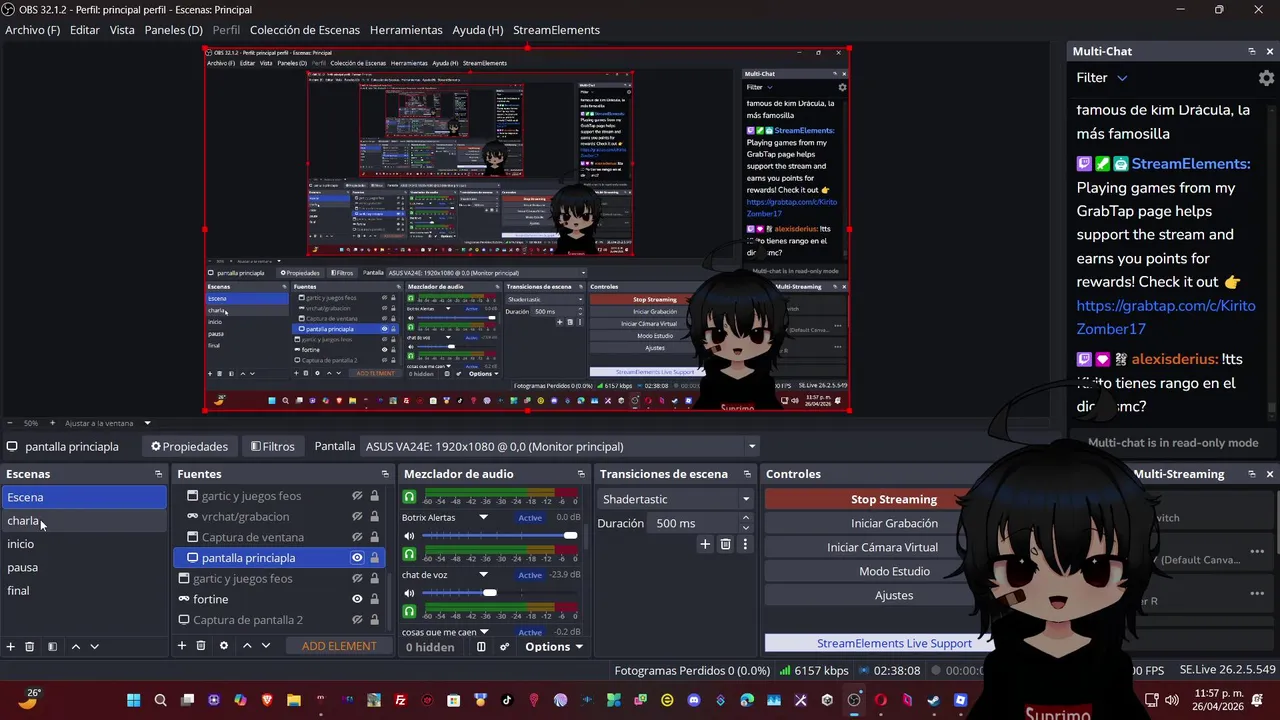This screenshot has height=720, width=1280.
Task: Open scene filters icon in Escenas toolbar
Action: [x=52, y=647]
